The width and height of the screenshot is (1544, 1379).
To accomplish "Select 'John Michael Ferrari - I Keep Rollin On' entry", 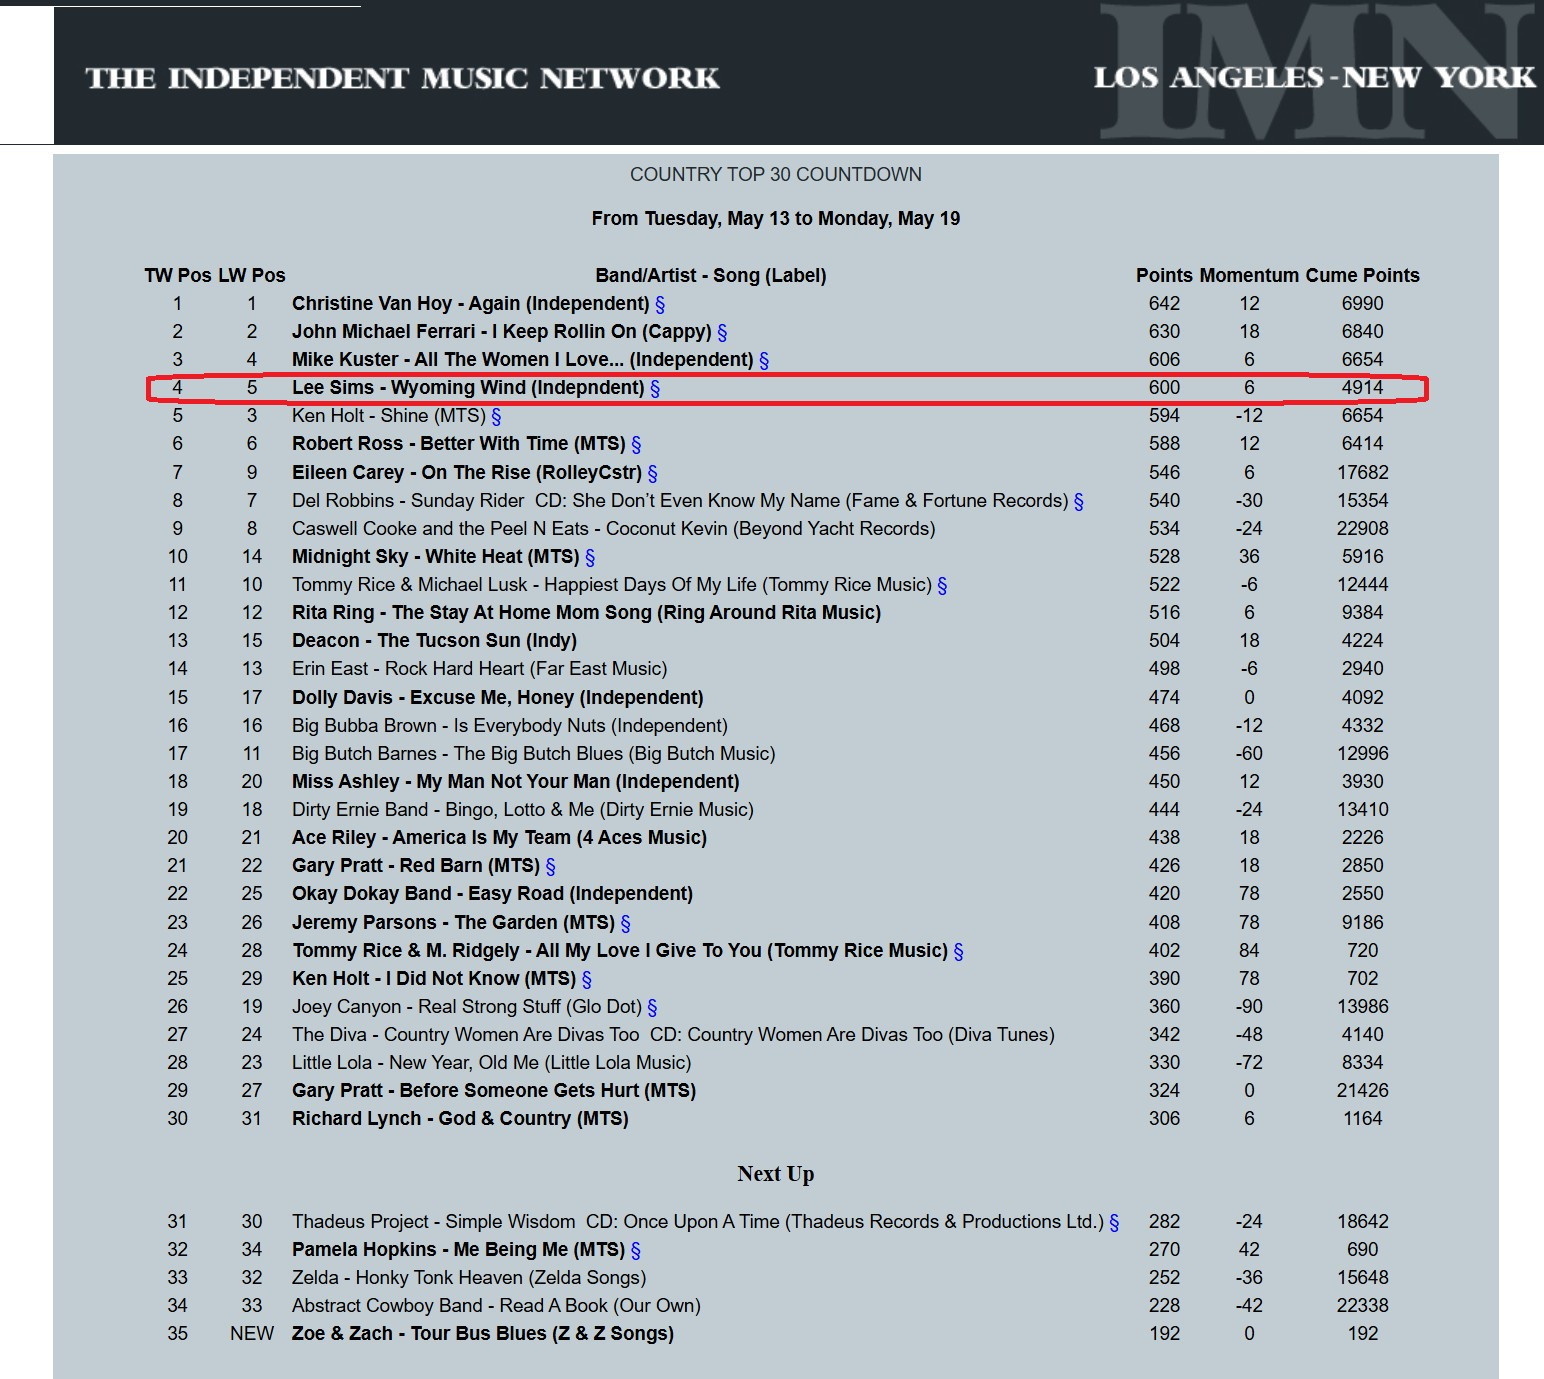I will (x=502, y=332).
